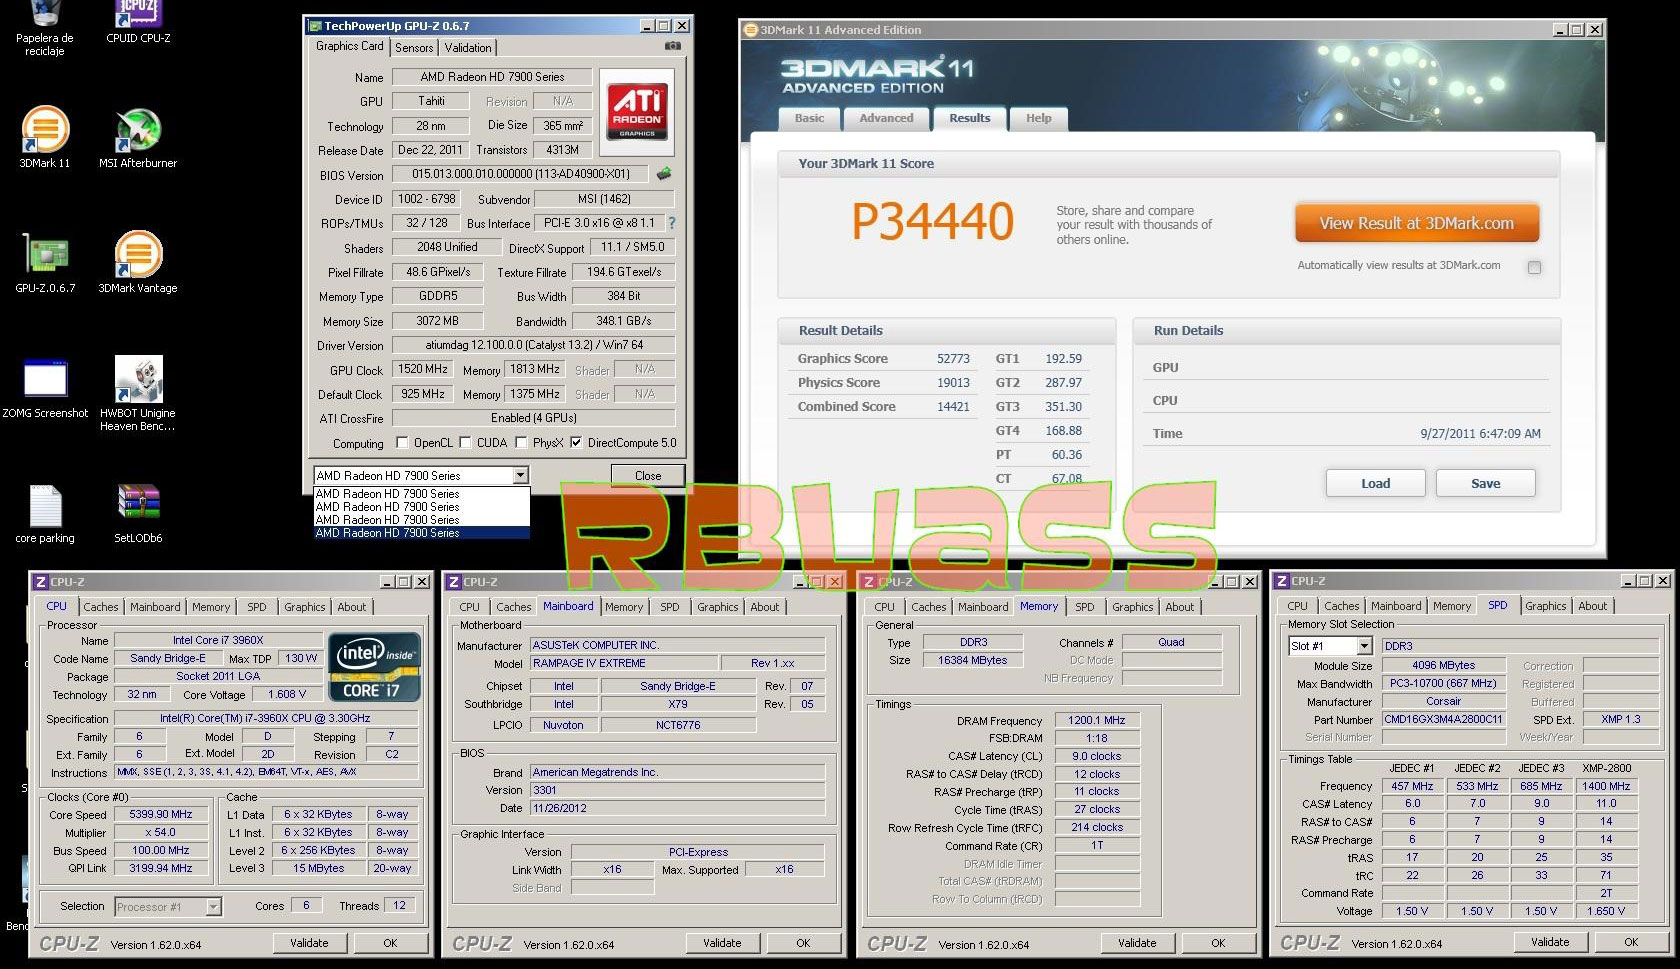The image size is (1680, 969).
Task: Click View Result at 3DMark.com button
Action: [1416, 223]
